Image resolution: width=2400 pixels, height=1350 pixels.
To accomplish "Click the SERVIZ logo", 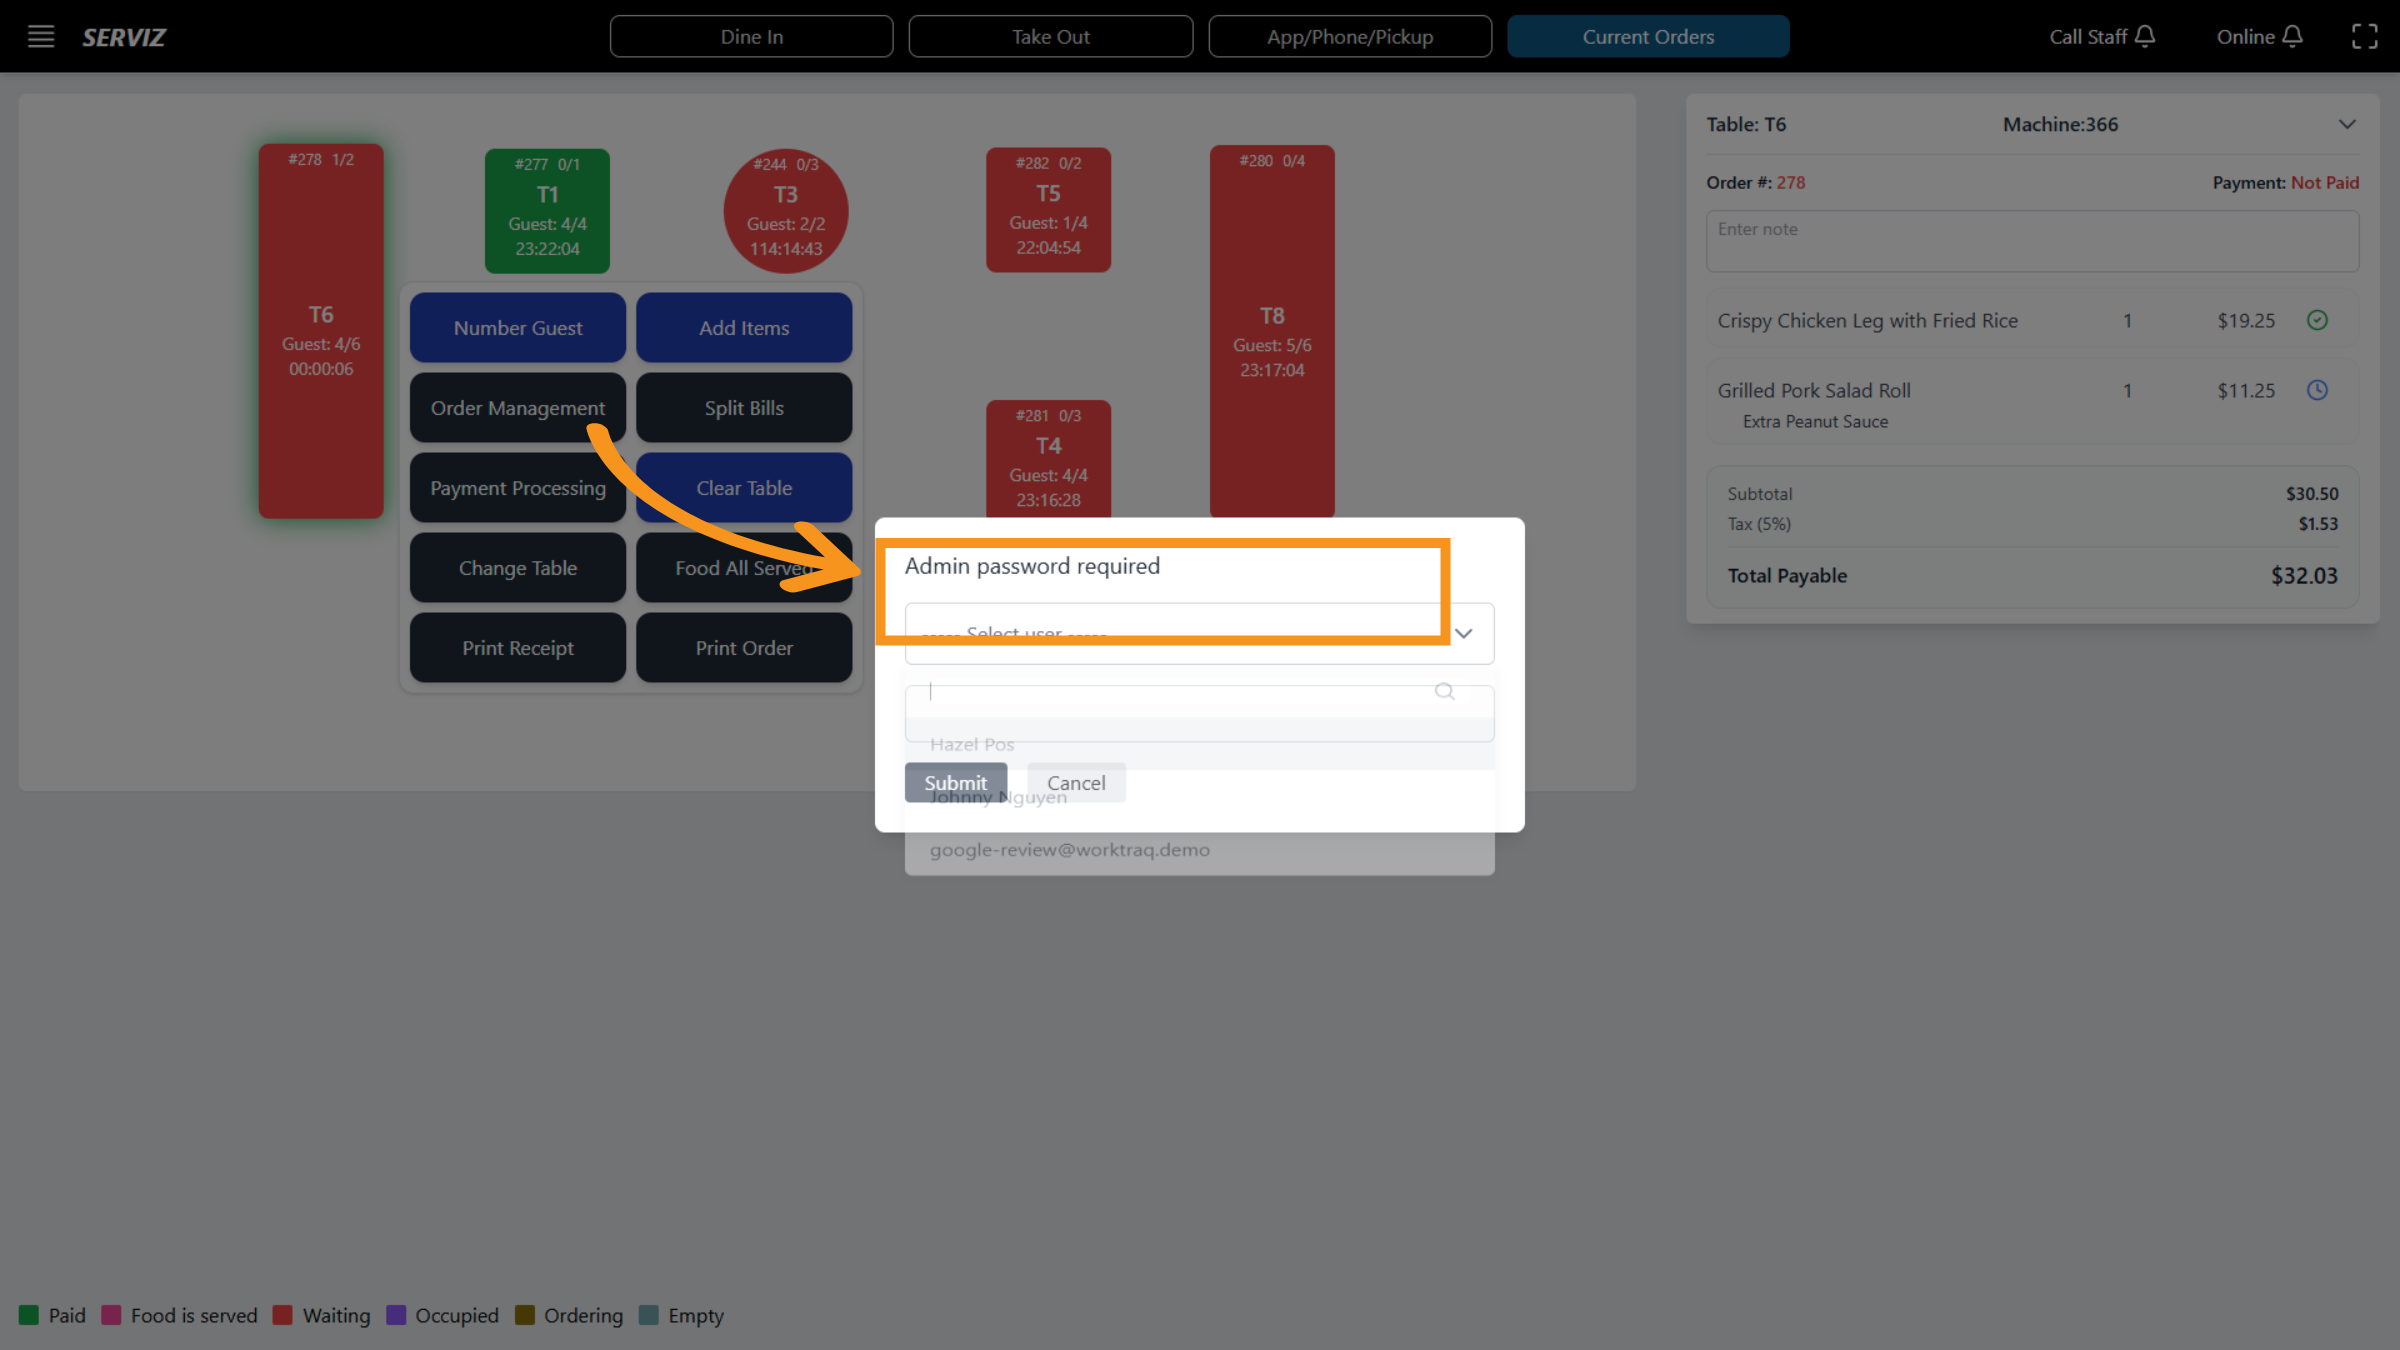I will coord(123,37).
